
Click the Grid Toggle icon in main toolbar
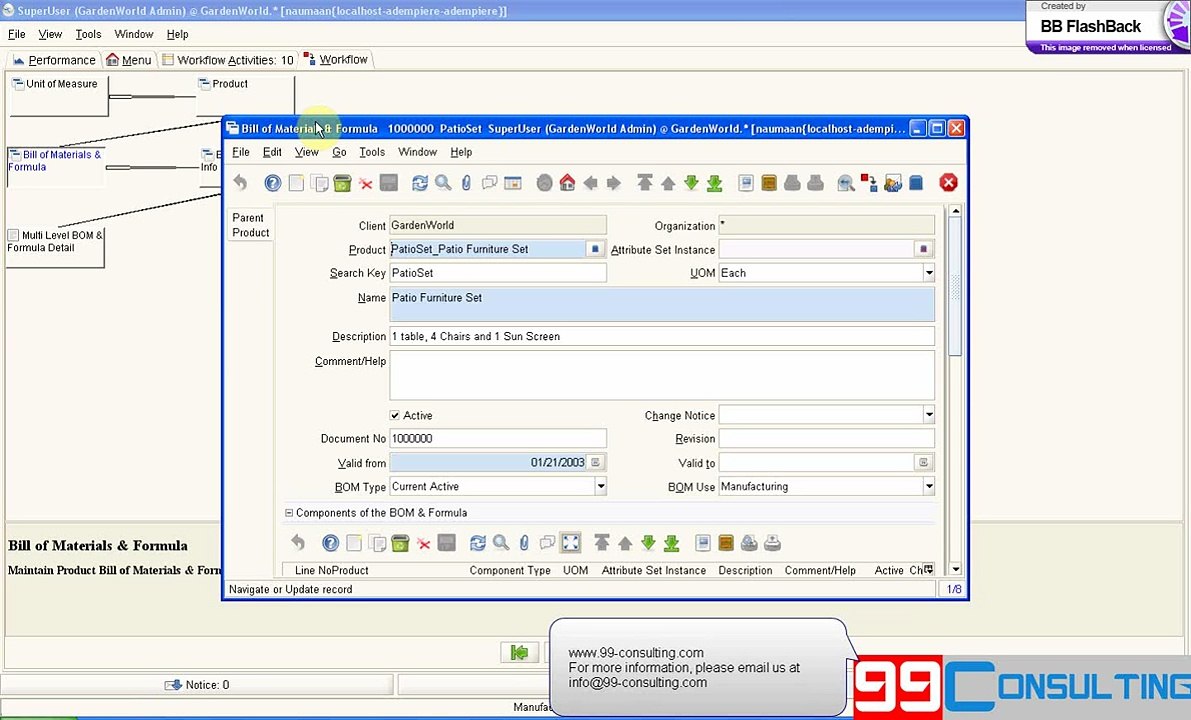(513, 183)
